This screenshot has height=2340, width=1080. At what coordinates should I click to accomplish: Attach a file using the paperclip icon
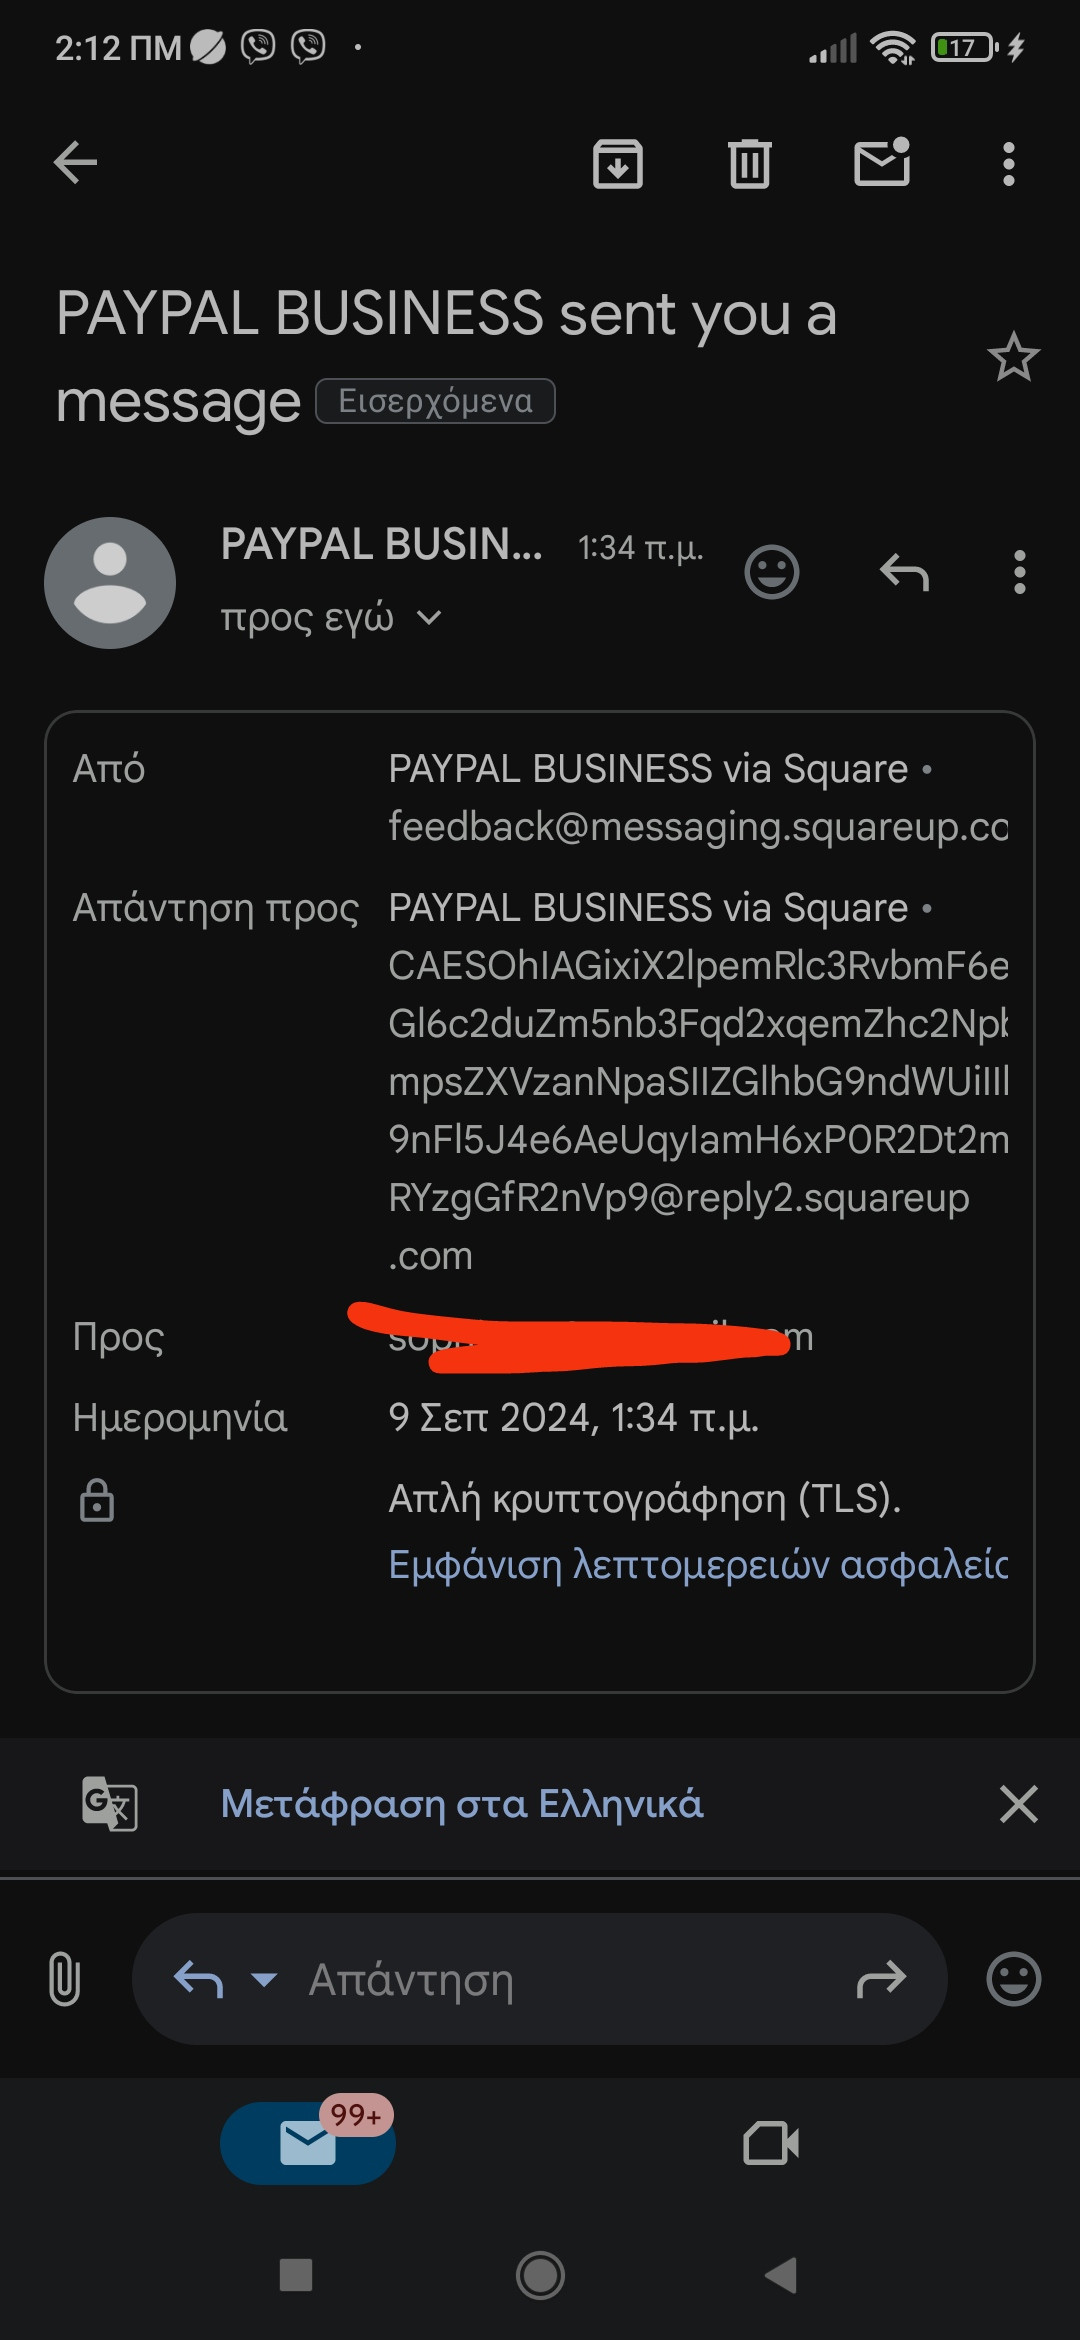point(65,1979)
